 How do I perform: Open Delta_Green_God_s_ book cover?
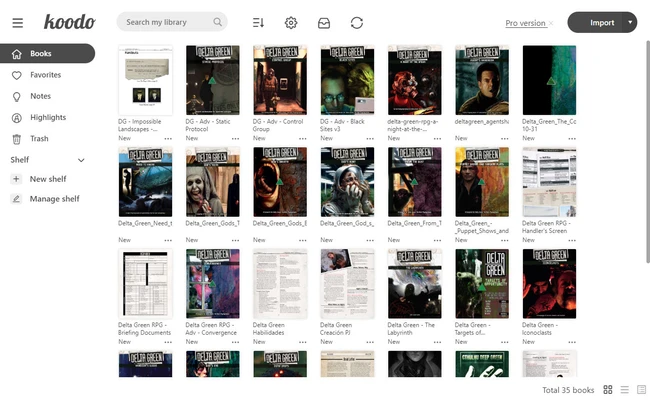[x=347, y=182]
